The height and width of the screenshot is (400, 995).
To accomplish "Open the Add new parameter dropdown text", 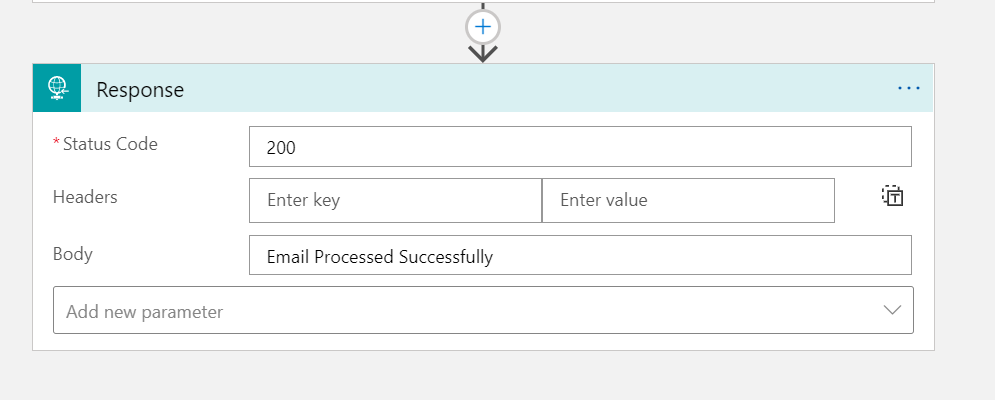I will click(x=145, y=312).
